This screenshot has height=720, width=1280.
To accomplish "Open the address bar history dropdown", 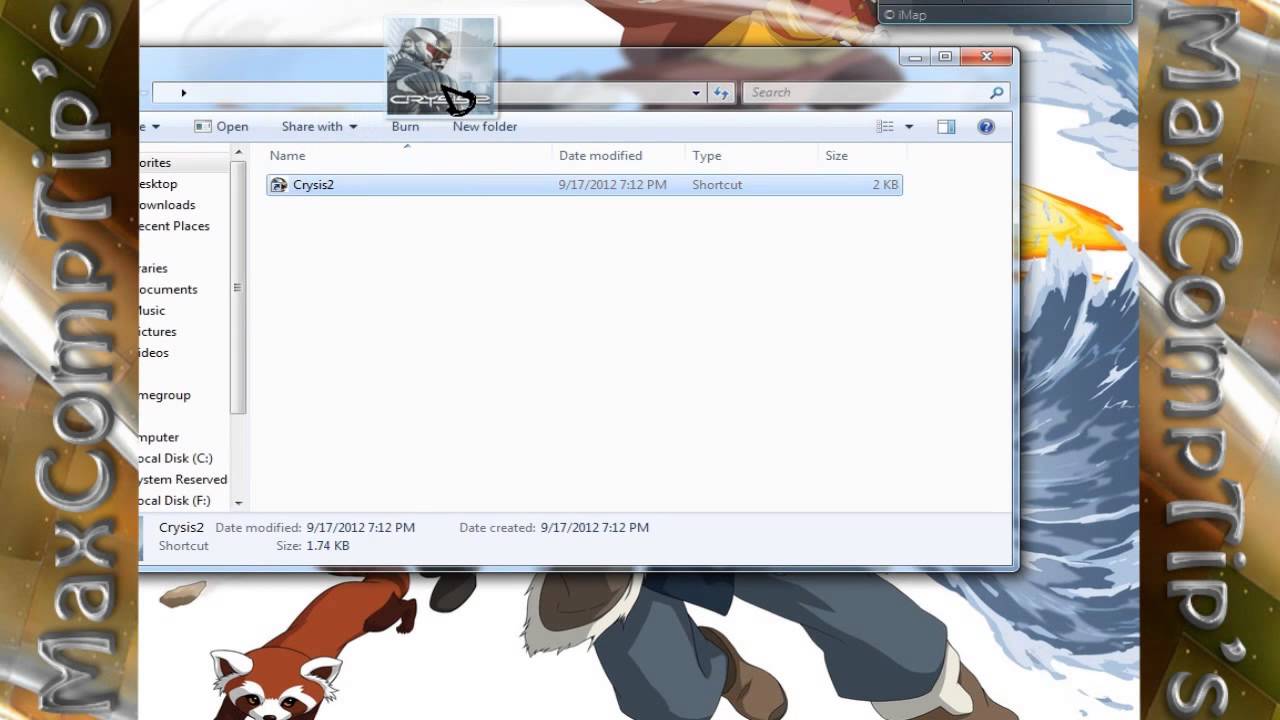I will point(696,92).
